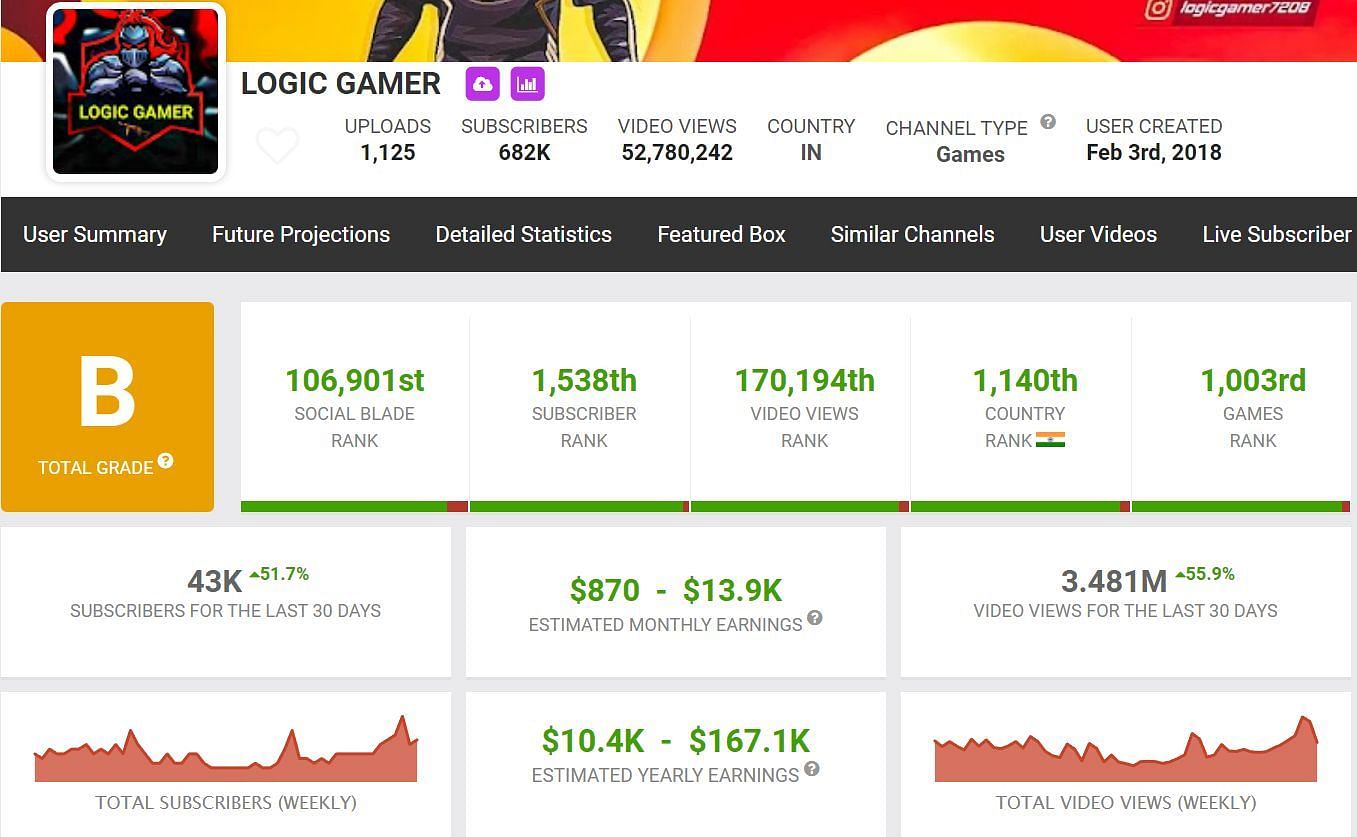Click the 1,538th subscriber rank

pyautogui.click(x=584, y=381)
